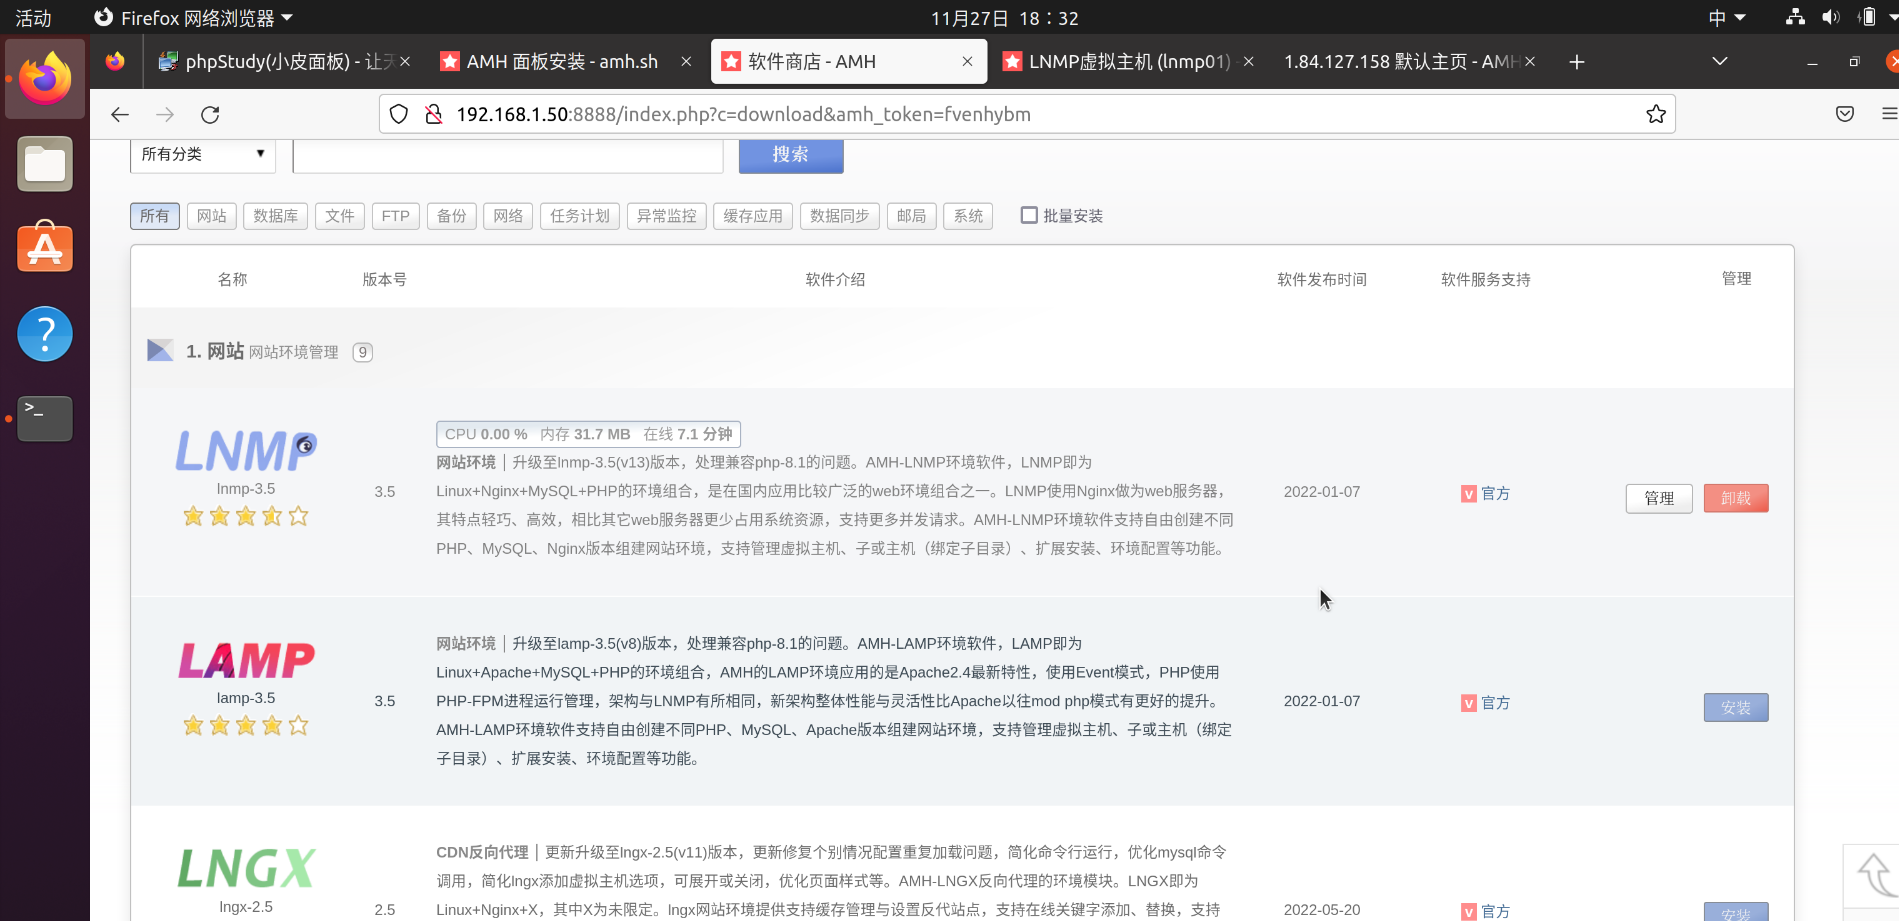Open the list all tabs chevron
1899x921 pixels.
coord(1720,61)
